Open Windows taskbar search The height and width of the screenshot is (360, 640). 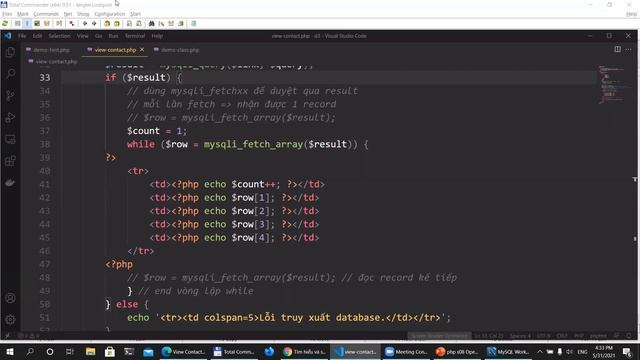click(30, 351)
